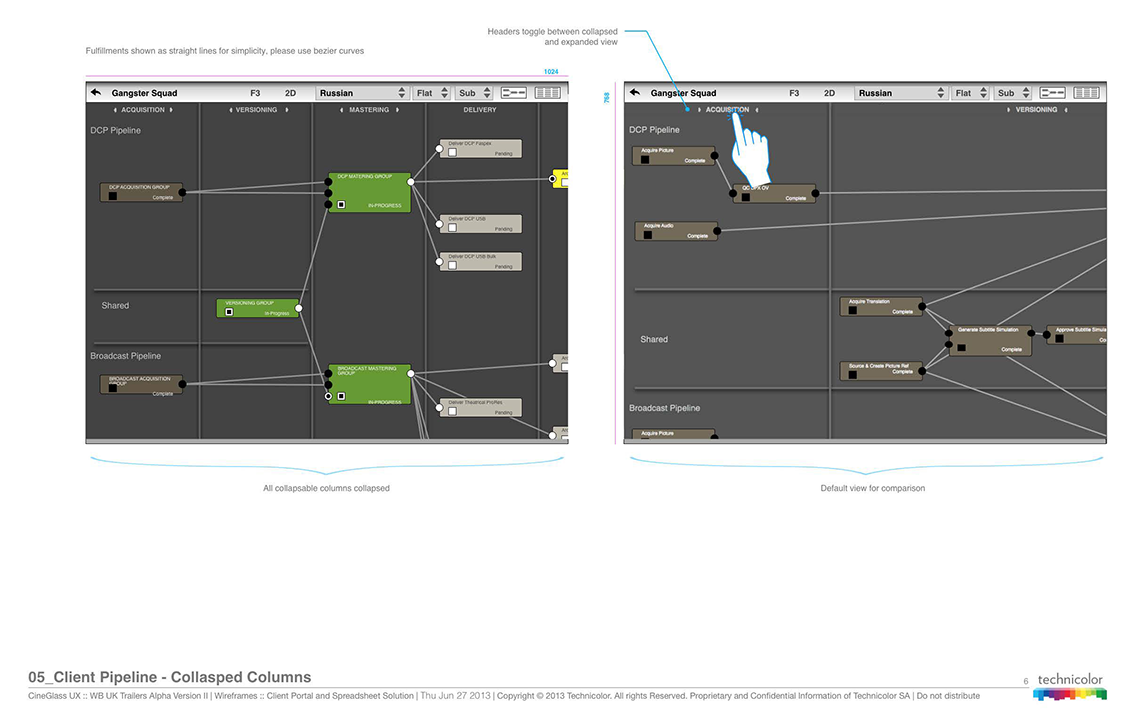Toggle checkbox on Deliver Theatrical ProRes node
1136x718 pixels.
(x=452, y=410)
